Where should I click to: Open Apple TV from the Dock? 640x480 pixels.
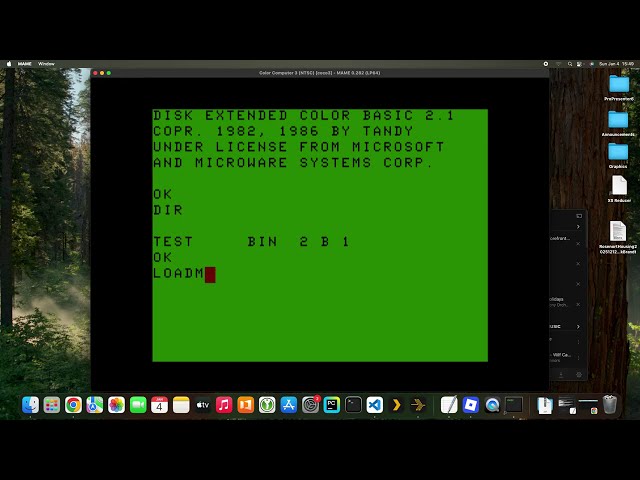coord(202,405)
